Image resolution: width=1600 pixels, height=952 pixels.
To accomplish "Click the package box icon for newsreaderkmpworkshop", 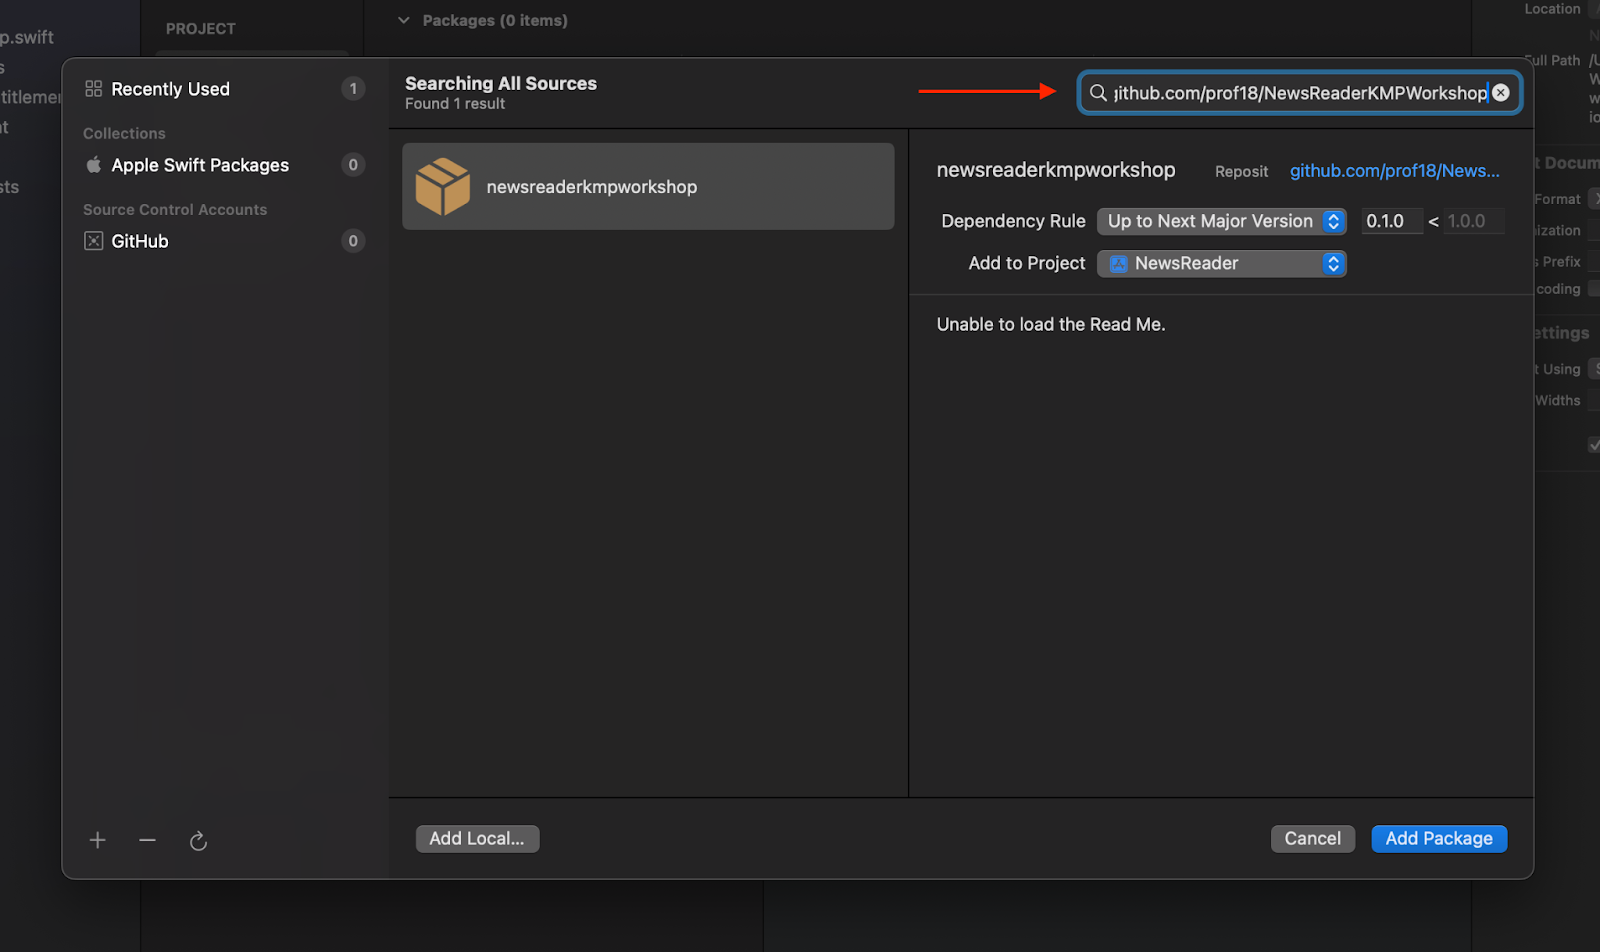I will tap(442, 186).
